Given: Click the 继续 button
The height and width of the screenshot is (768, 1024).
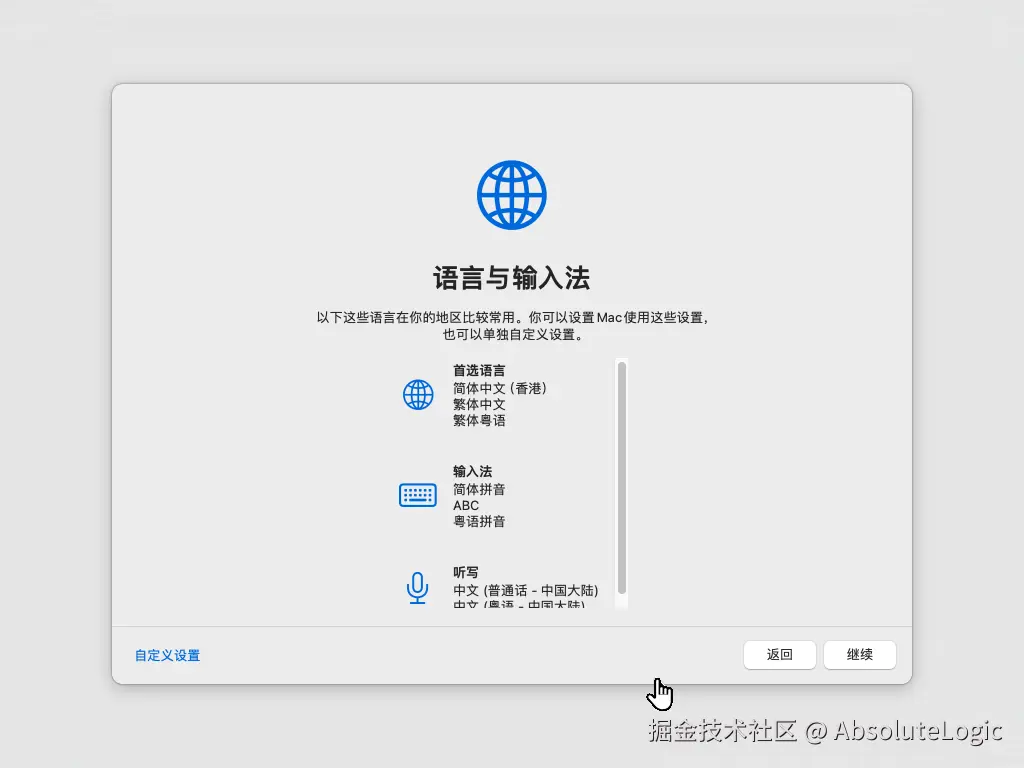Looking at the screenshot, I should [x=859, y=654].
